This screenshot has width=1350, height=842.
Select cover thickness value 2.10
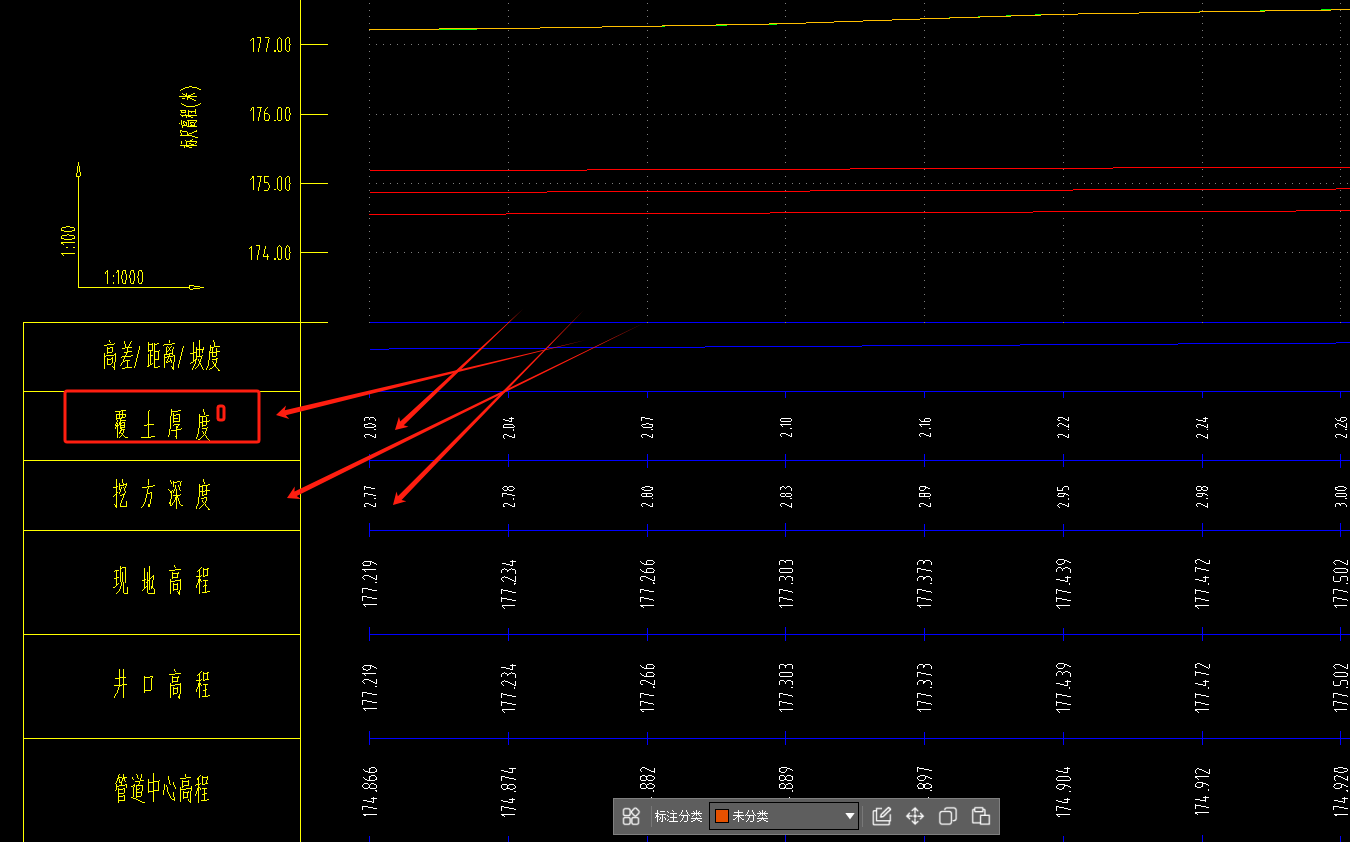786,427
